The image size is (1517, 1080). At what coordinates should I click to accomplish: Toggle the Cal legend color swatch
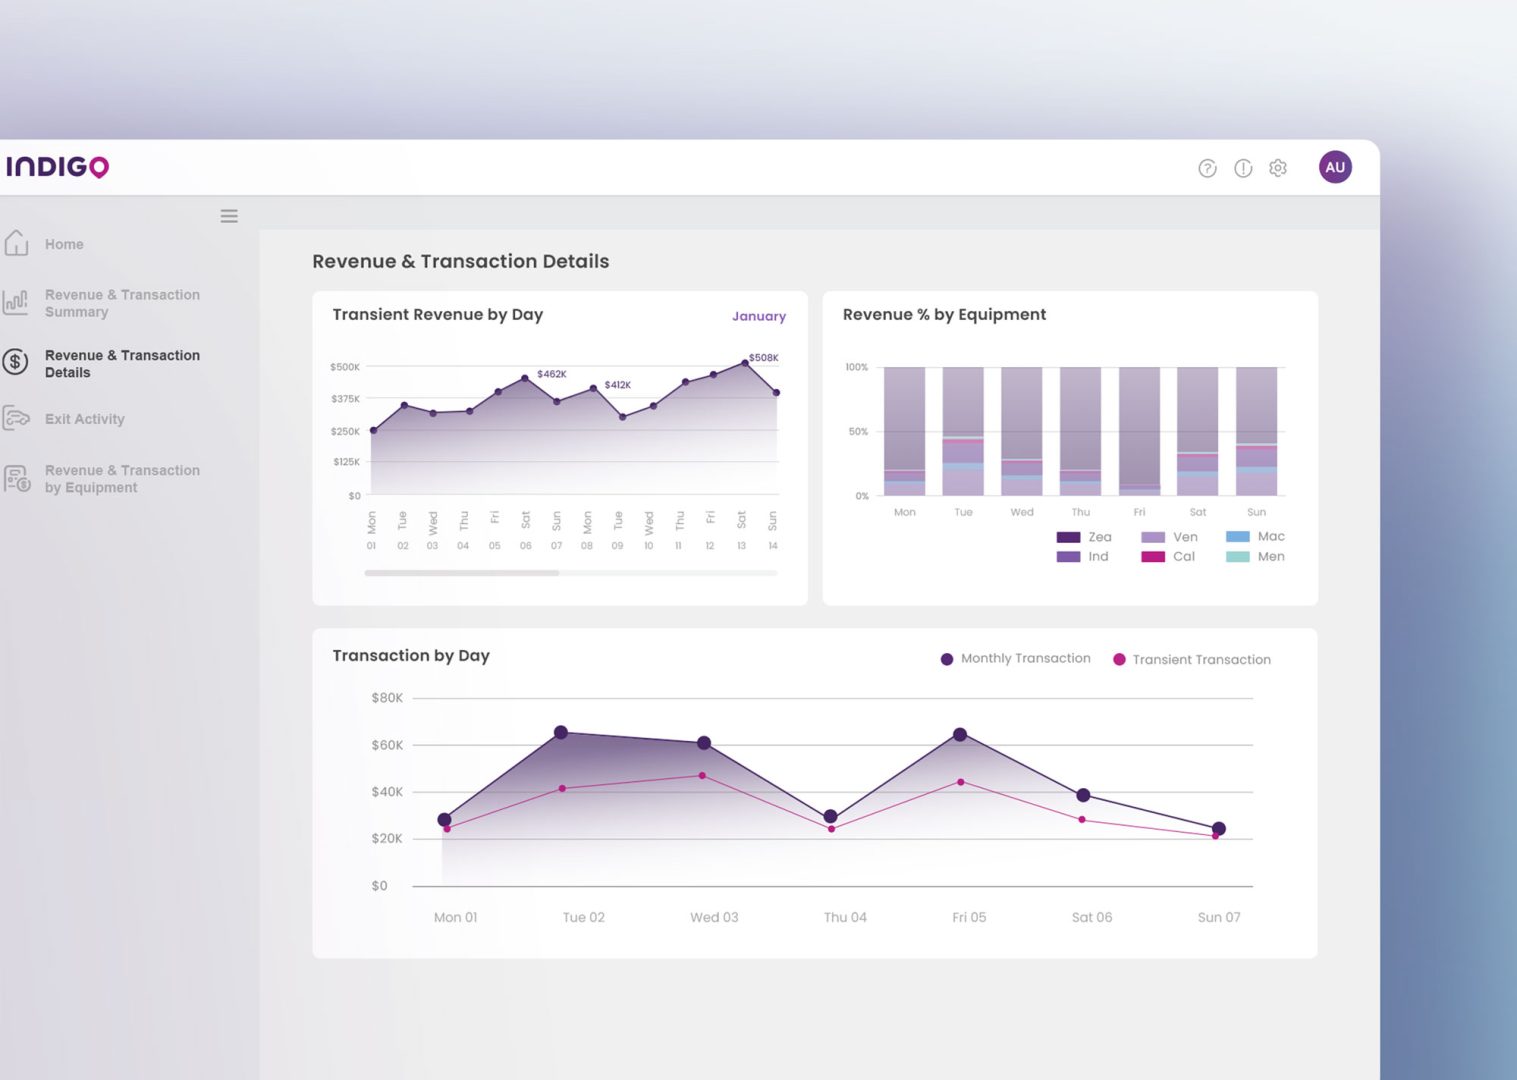pos(1153,557)
